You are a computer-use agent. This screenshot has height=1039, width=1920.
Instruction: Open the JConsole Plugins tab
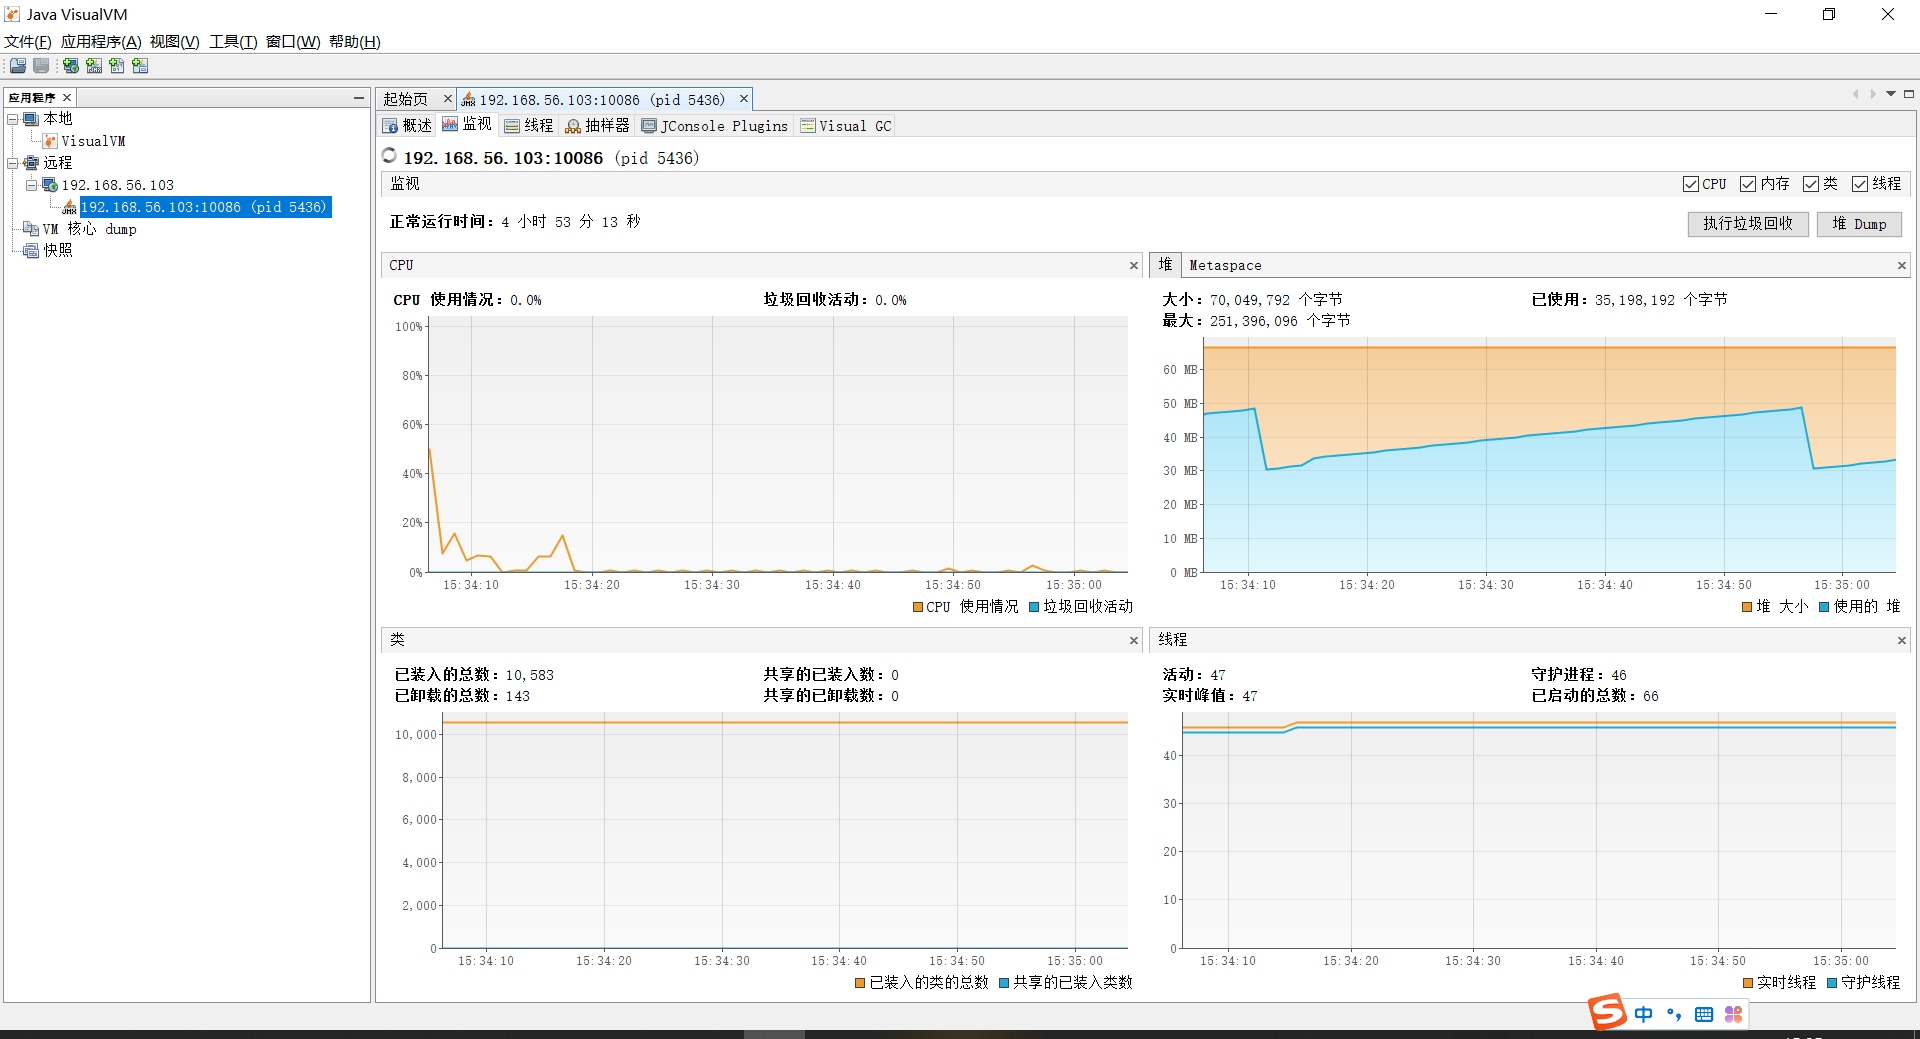714,125
